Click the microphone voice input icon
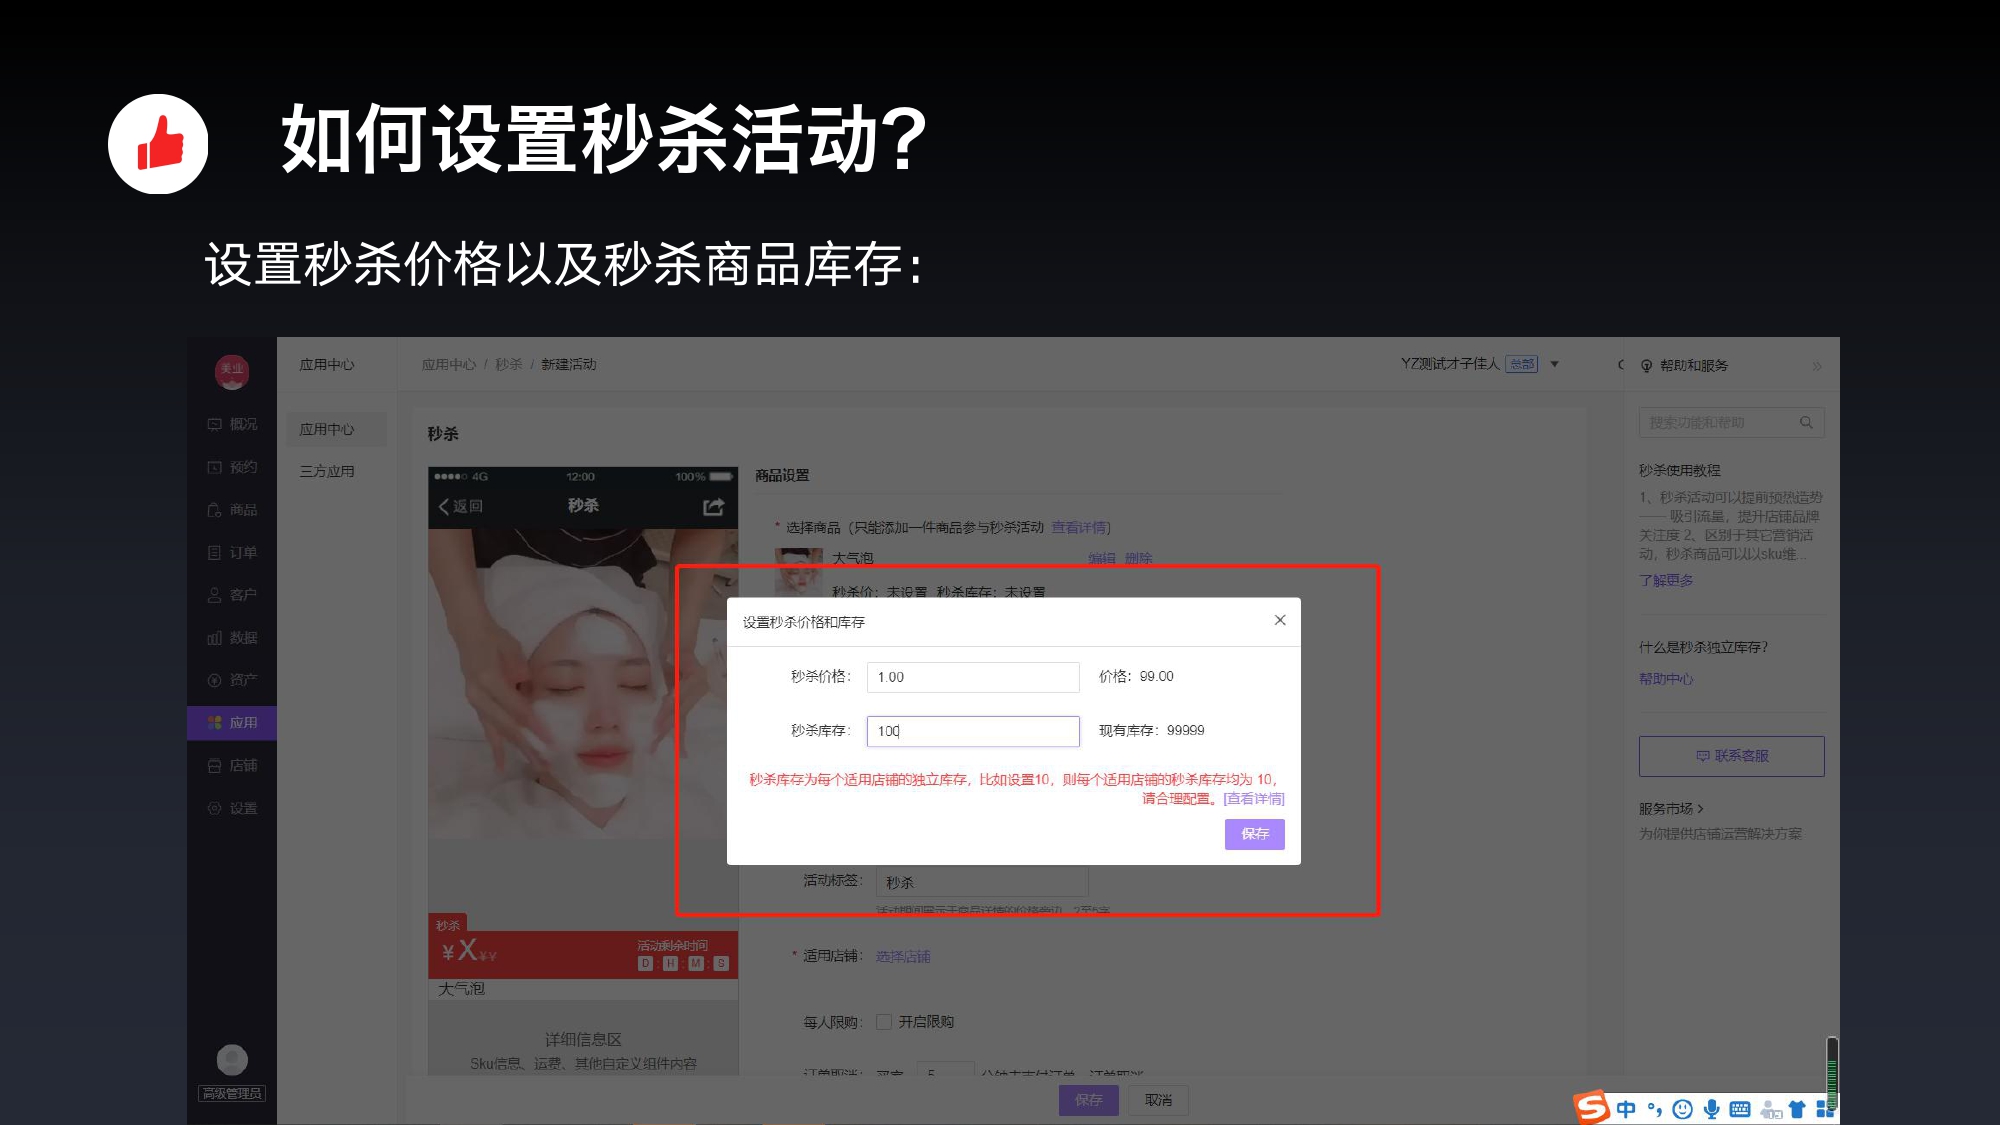The width and height of the screenshot is (2000, 1125). pos(1712,1109)
